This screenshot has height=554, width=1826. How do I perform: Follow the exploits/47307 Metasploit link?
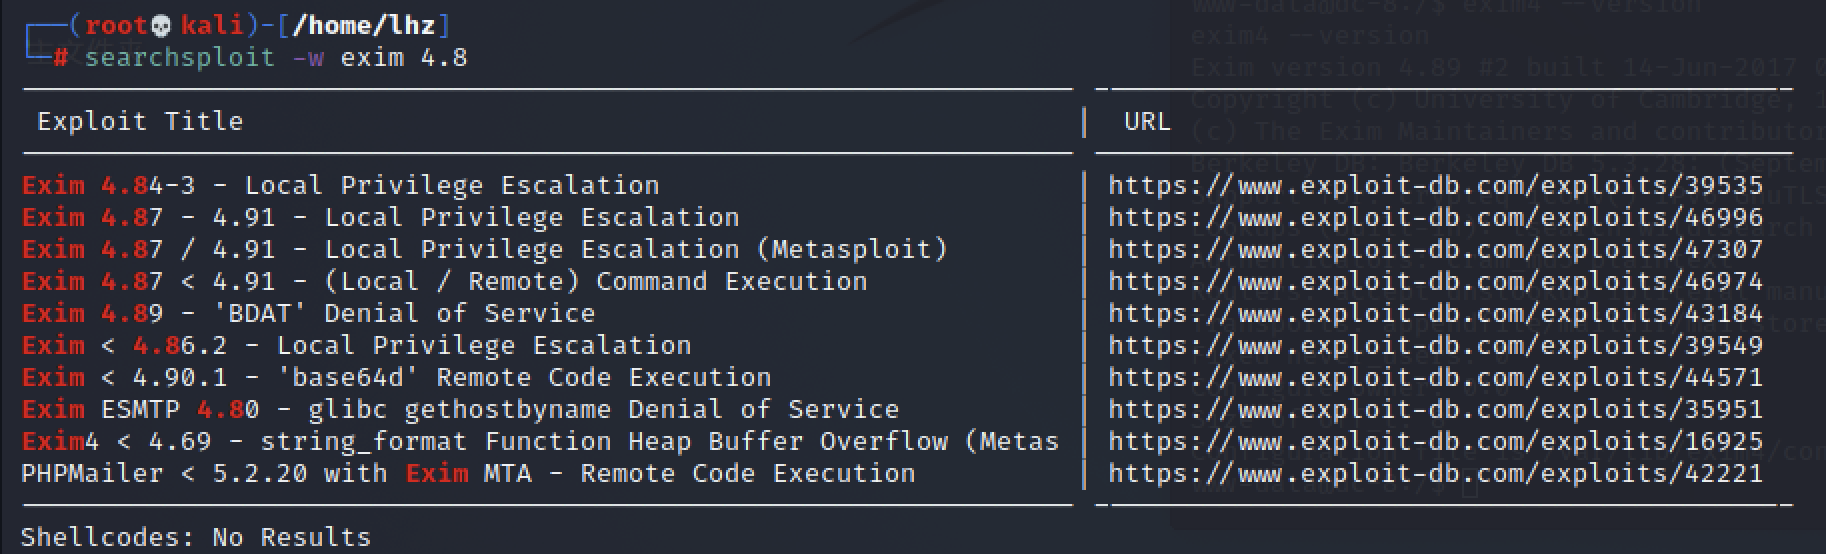(1435, 249)
